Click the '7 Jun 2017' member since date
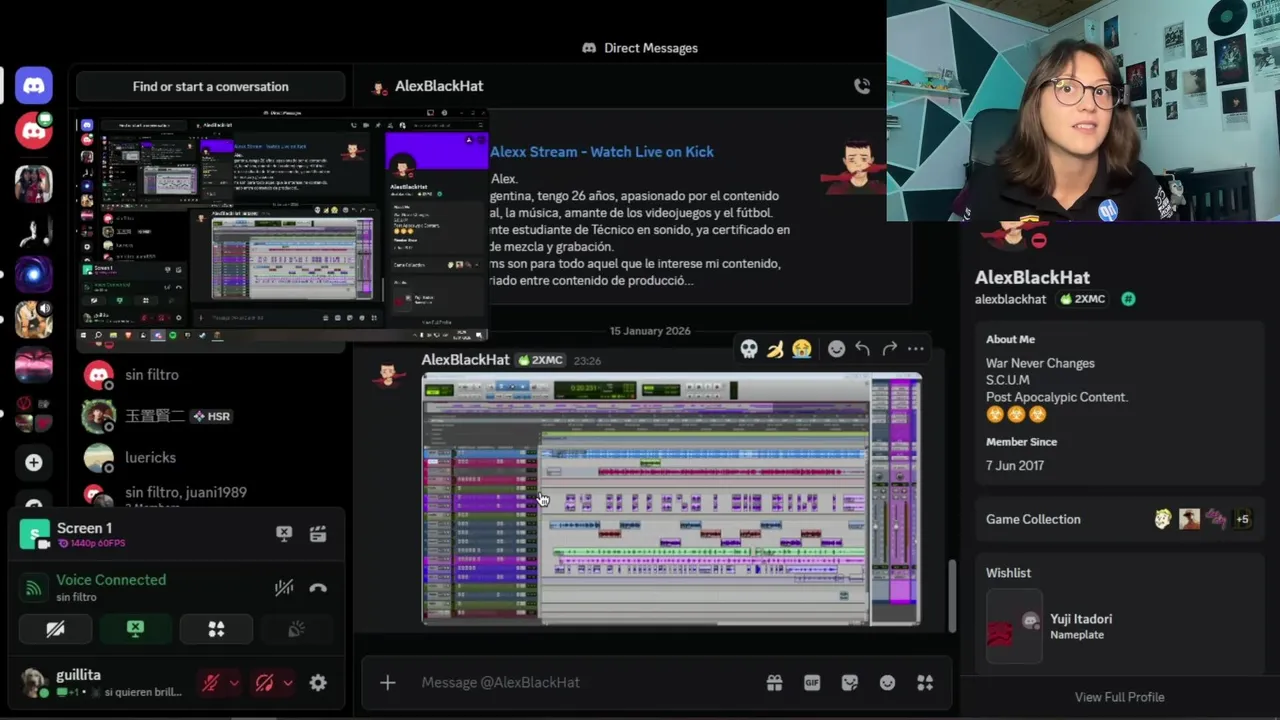This screenshot has height=720, width=1280. 1015,465
